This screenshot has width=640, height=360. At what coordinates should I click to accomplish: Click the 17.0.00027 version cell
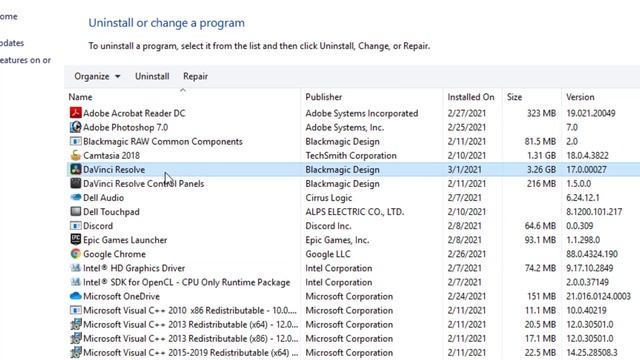[x=586, y=169]
